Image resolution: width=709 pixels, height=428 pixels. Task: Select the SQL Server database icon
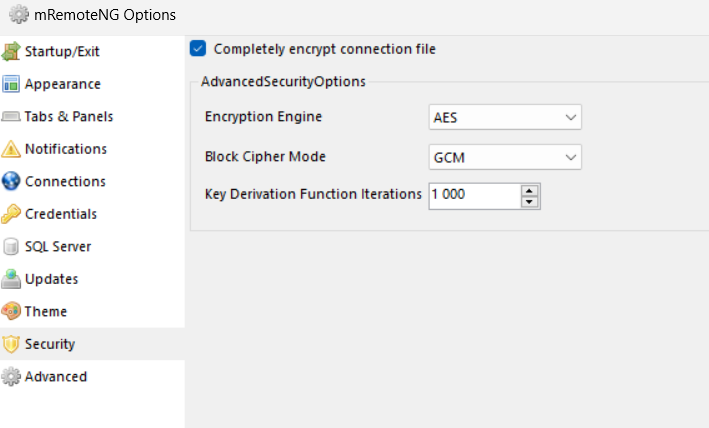pyautogui.click(x=11, y=247)
